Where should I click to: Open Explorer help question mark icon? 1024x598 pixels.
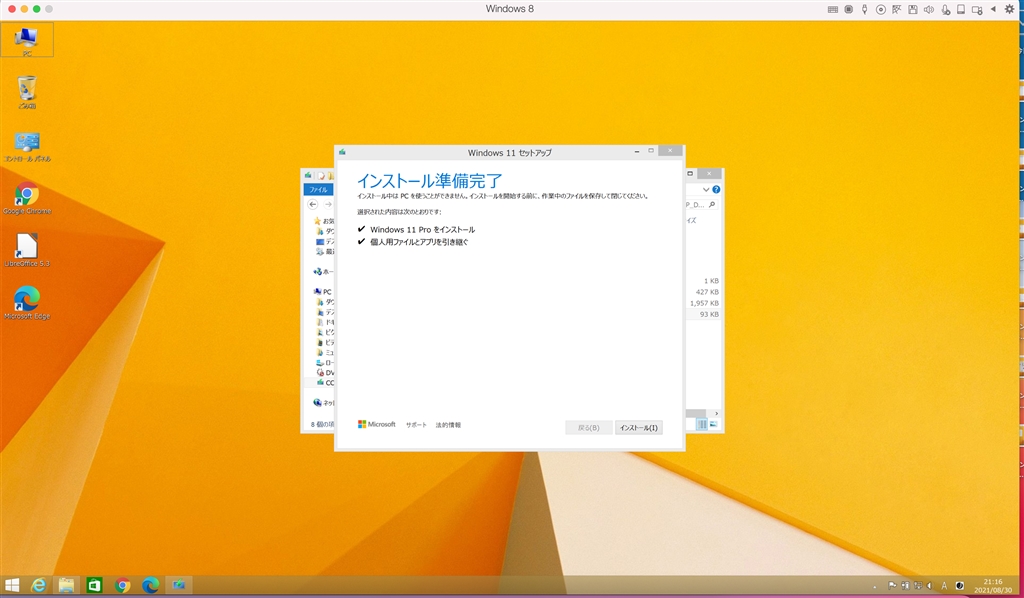(716, 189)
